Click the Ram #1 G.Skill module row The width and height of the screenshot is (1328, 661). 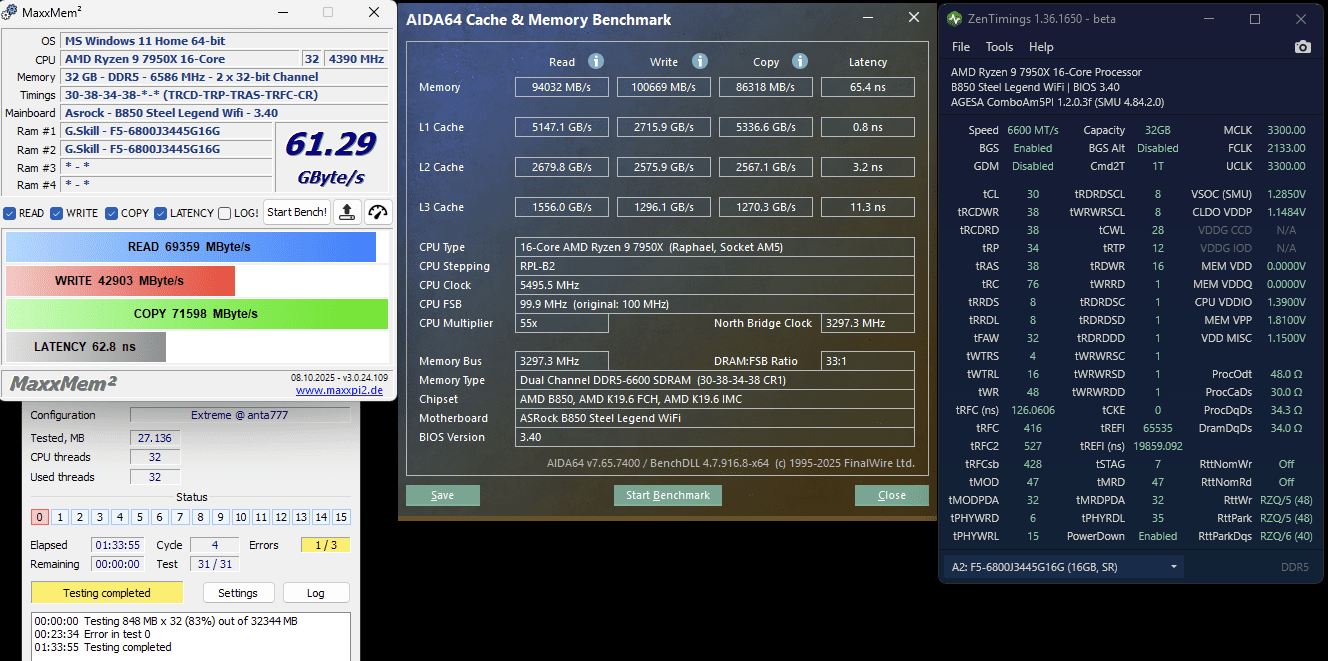coord(167,131)
